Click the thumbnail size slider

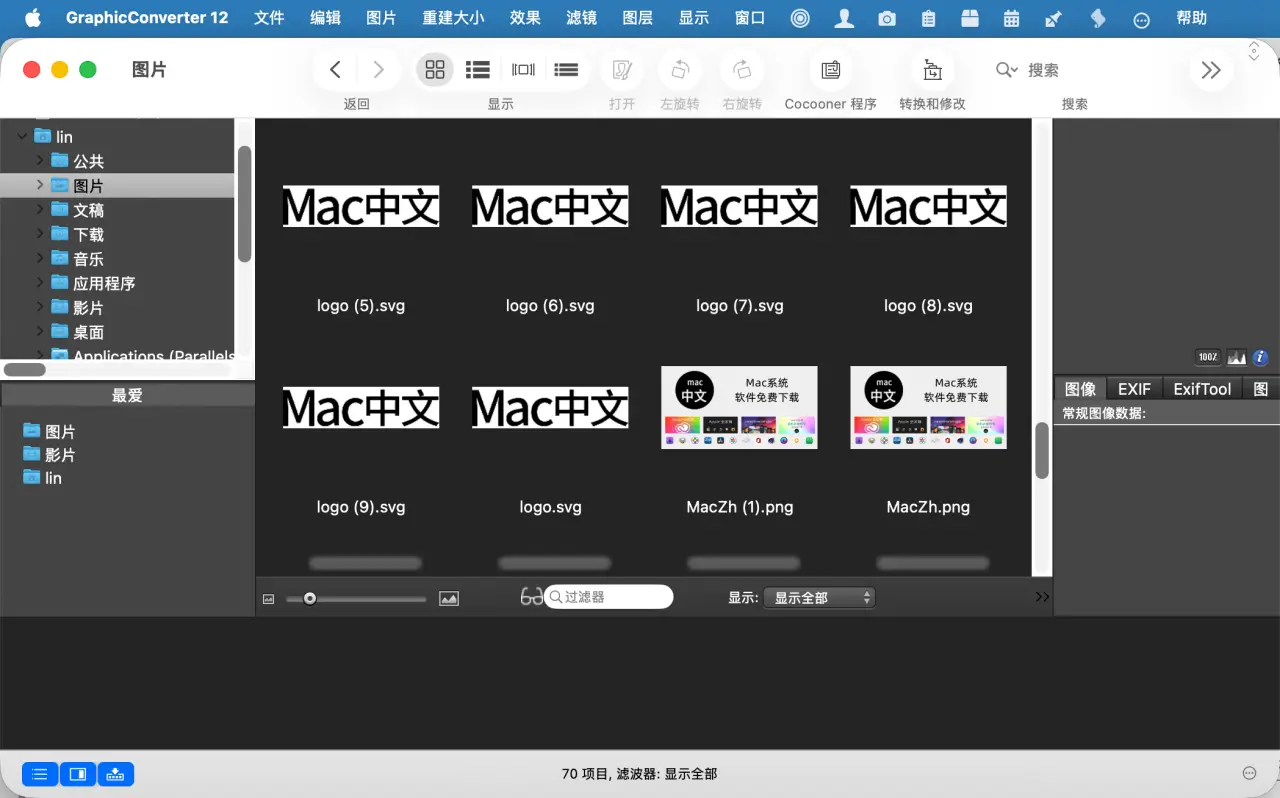pos(356,599)
